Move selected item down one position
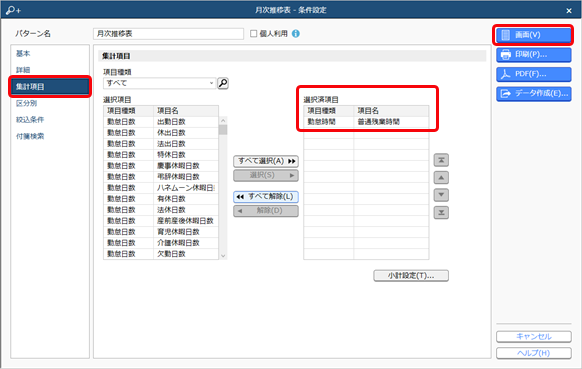The width and height of the screenshot is (582, 369). 441,195
